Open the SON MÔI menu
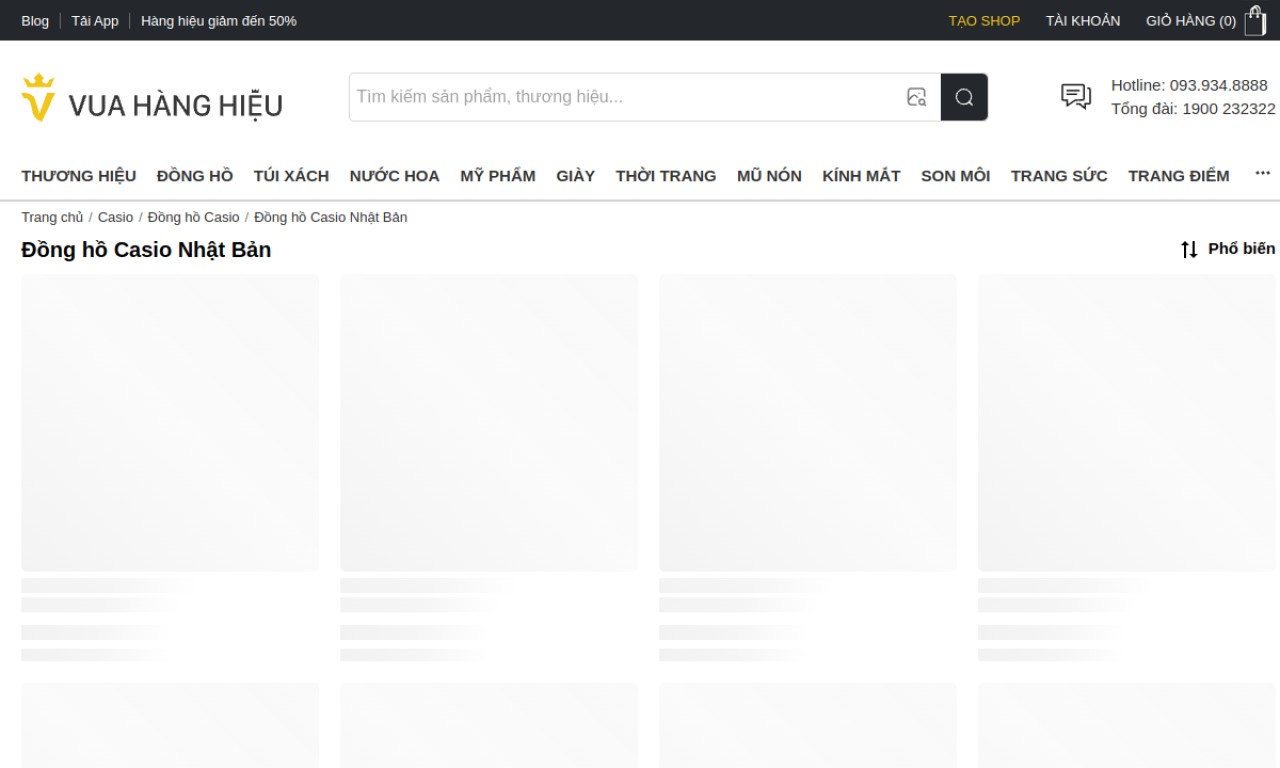 [955, 176]
